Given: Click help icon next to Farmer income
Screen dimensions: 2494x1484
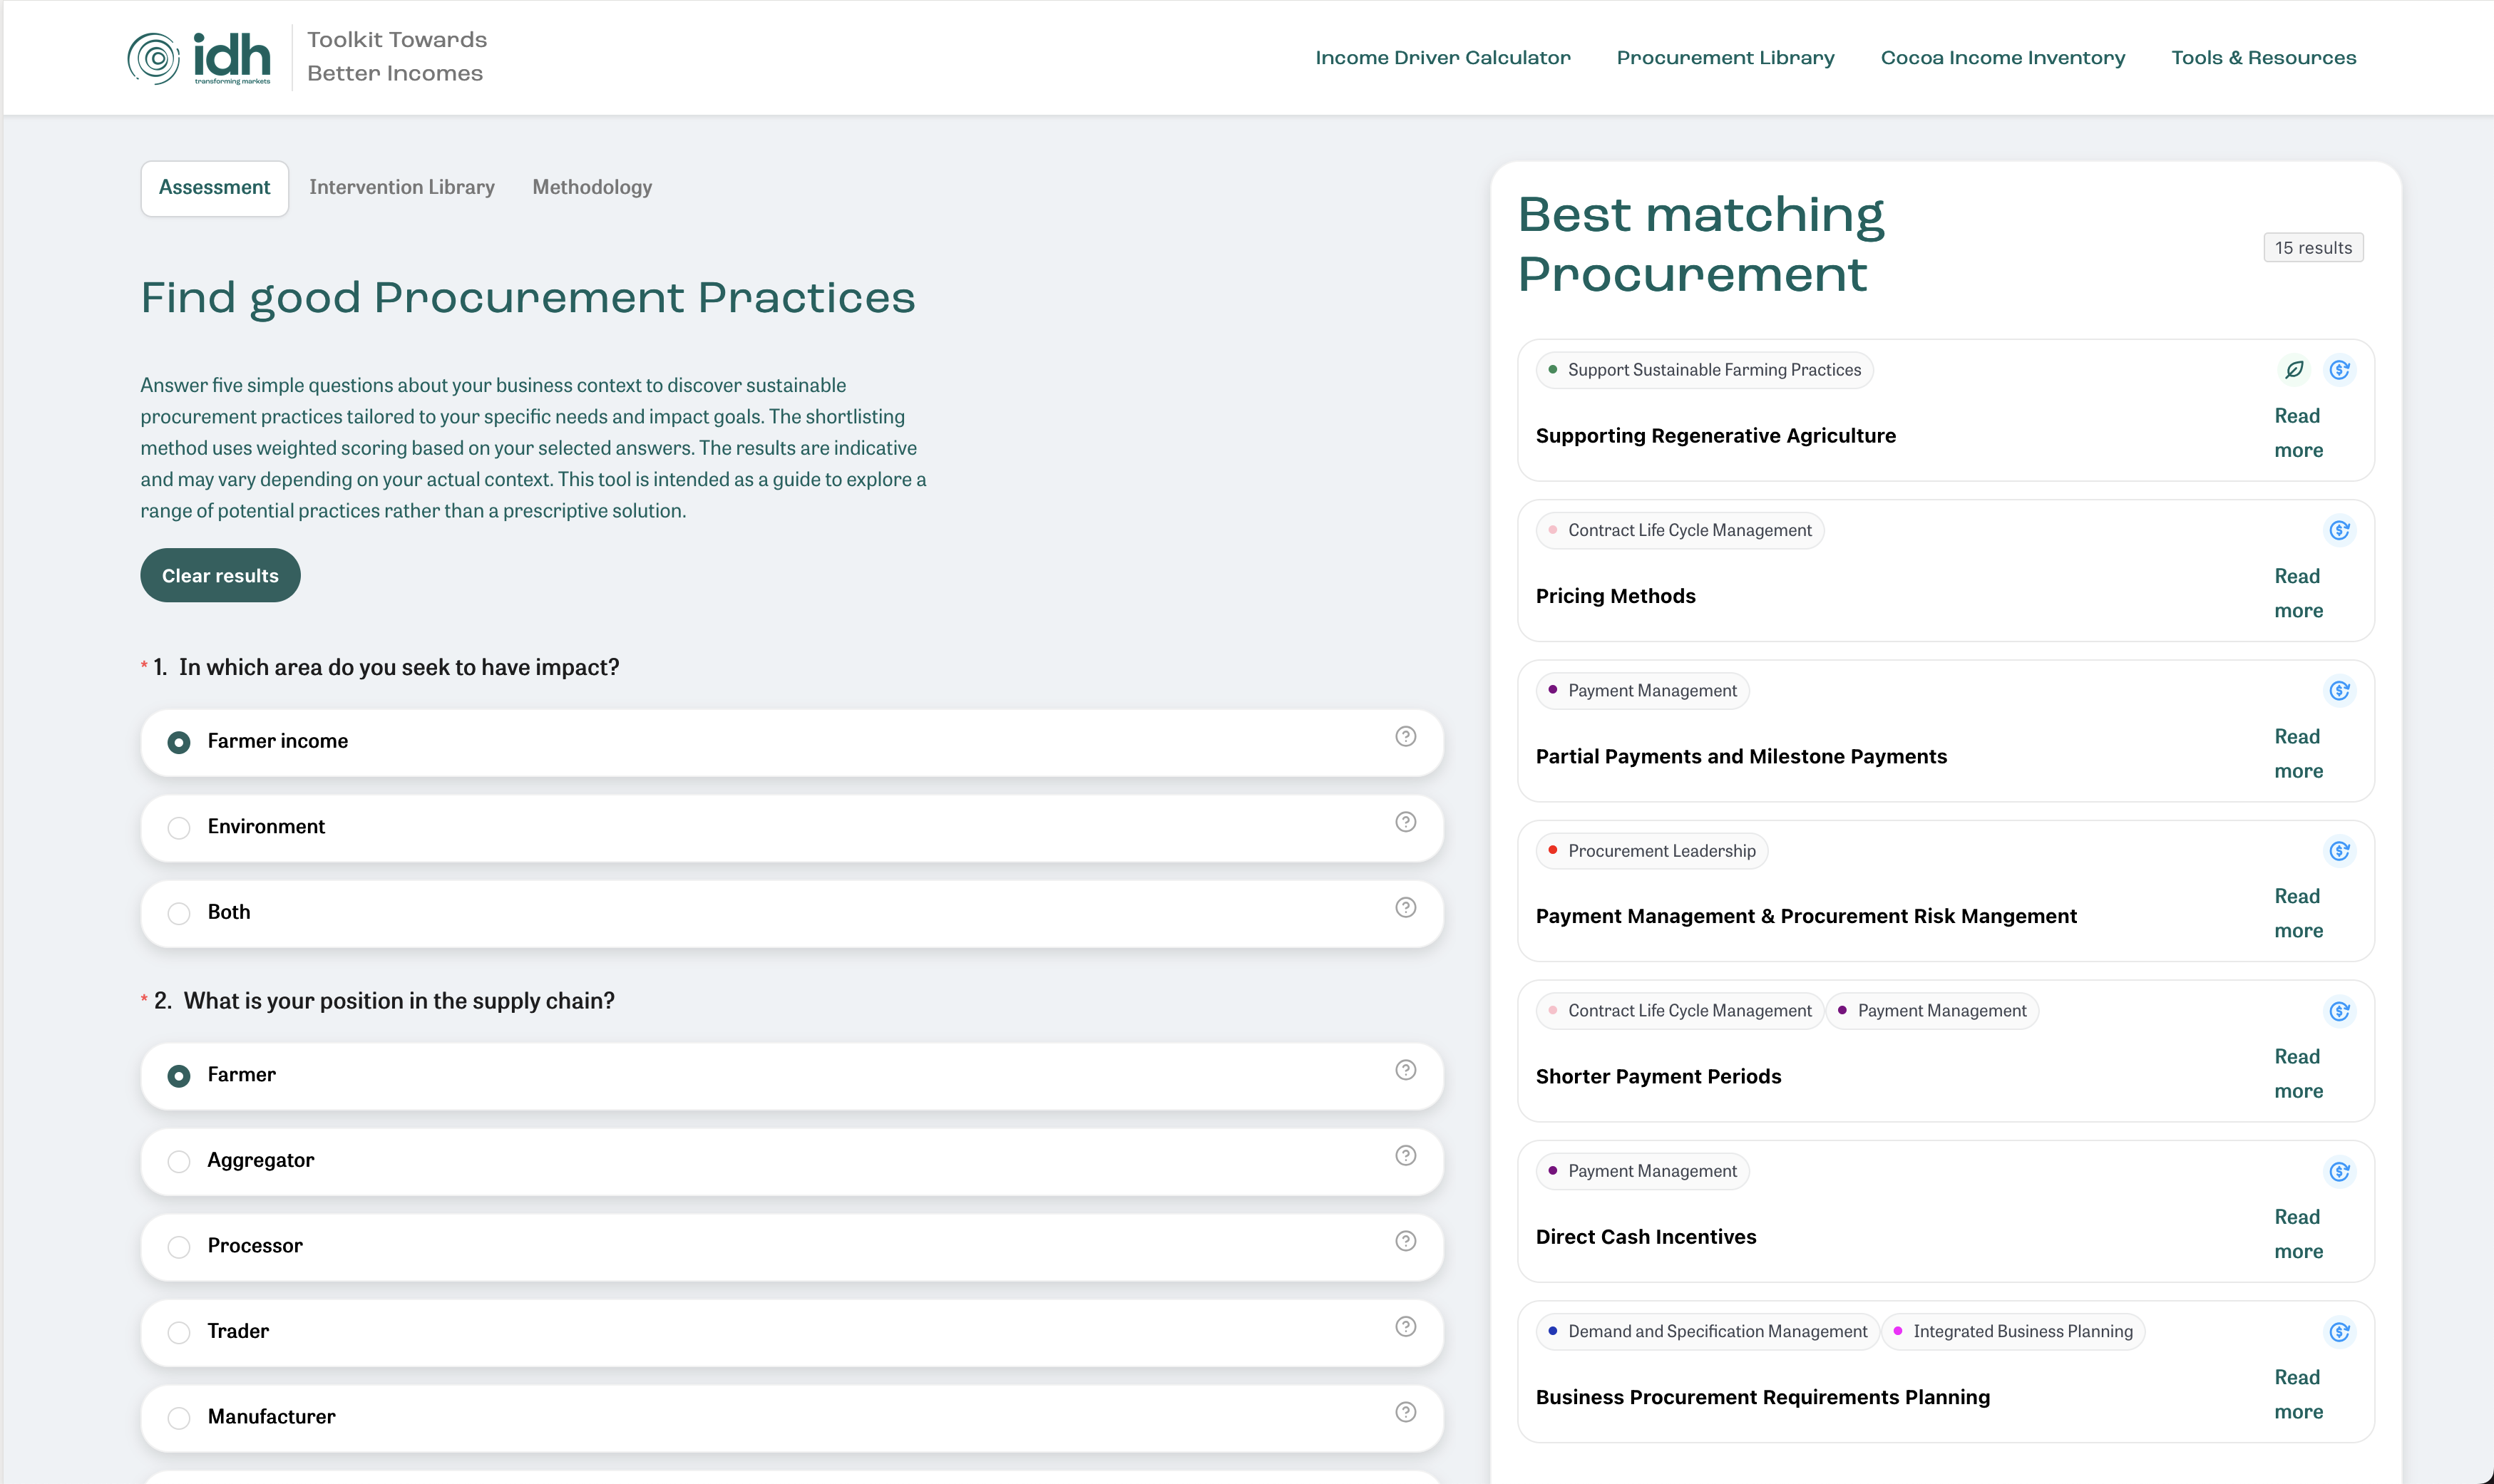Looking at the screenshot, I should pos(1405,737).
